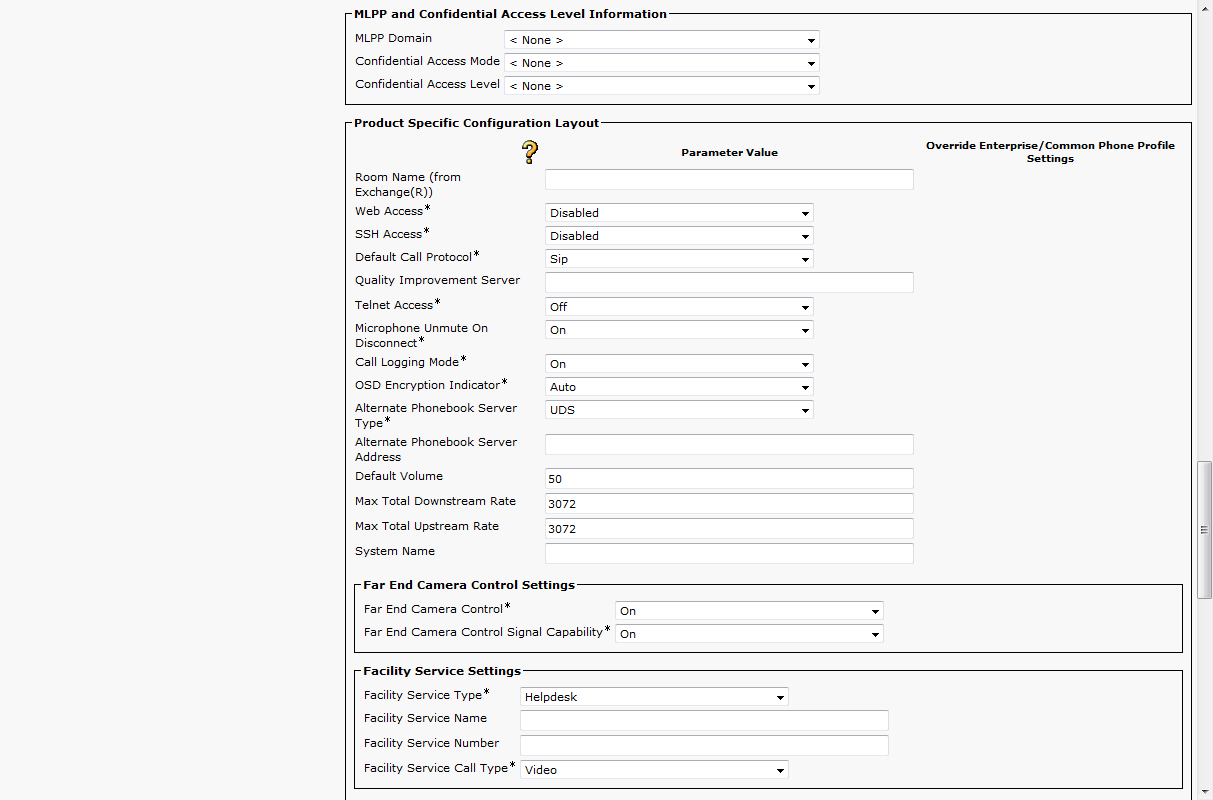The width and height of the screenshot is (1213, 800).
Task: Open the Confidential Access Level dropdown
Action: tap(661, 86)
